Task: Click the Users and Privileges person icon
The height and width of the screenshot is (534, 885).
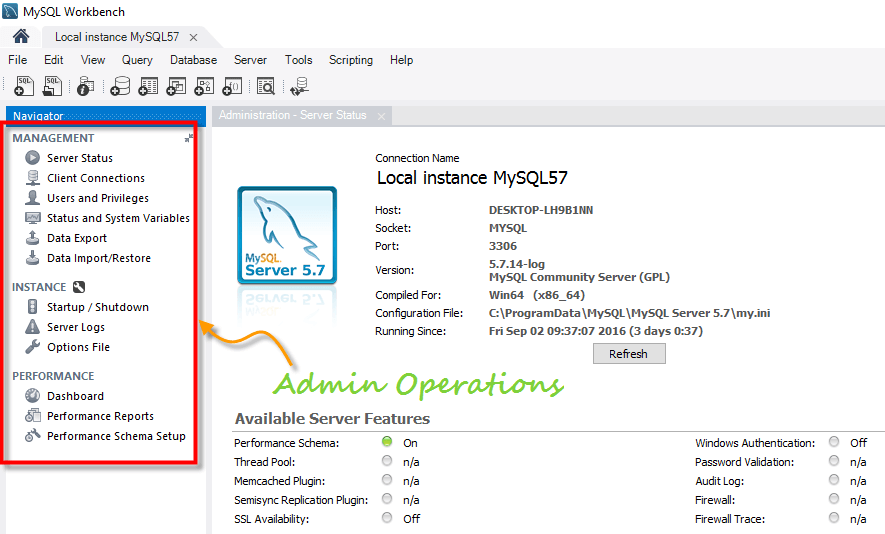Action: tap(33, 198)
